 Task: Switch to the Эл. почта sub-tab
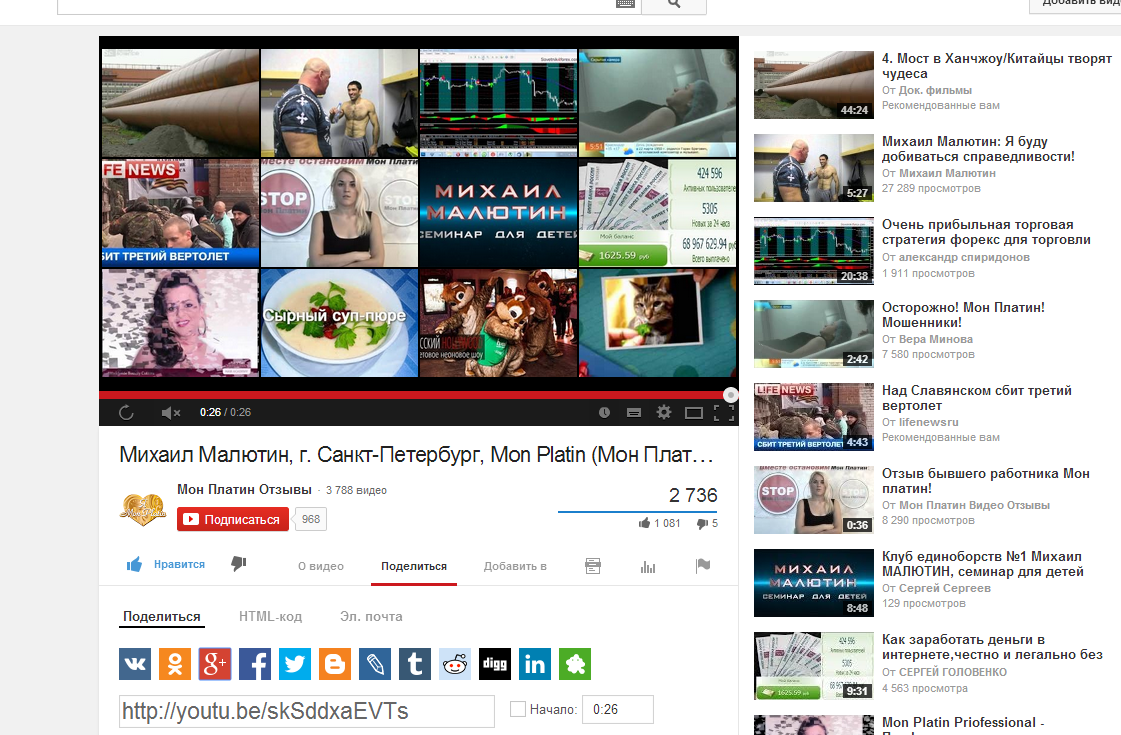click(x=371, y=616)
